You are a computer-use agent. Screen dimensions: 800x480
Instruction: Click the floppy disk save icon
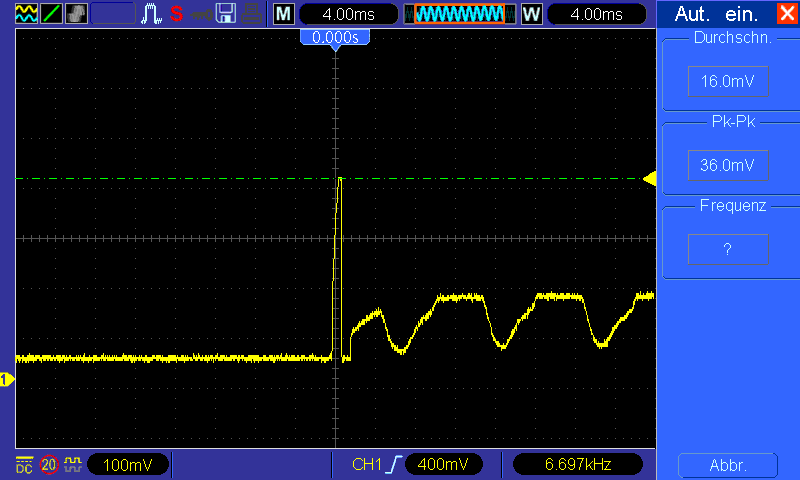226,14
